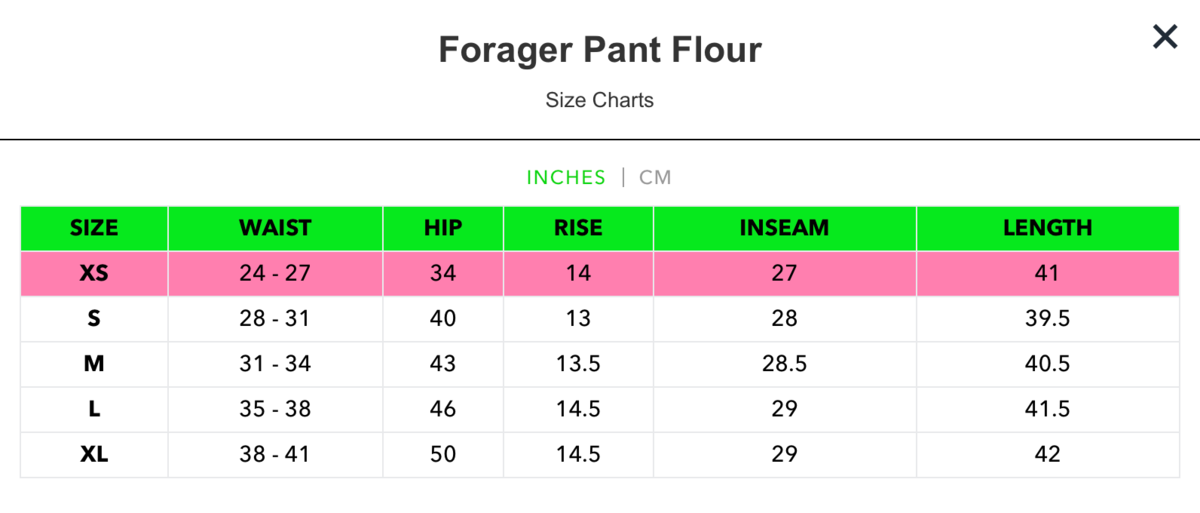This screenshot has height=513, width=1200.
Task: Select the M size row label
Action: coord(94,364)
